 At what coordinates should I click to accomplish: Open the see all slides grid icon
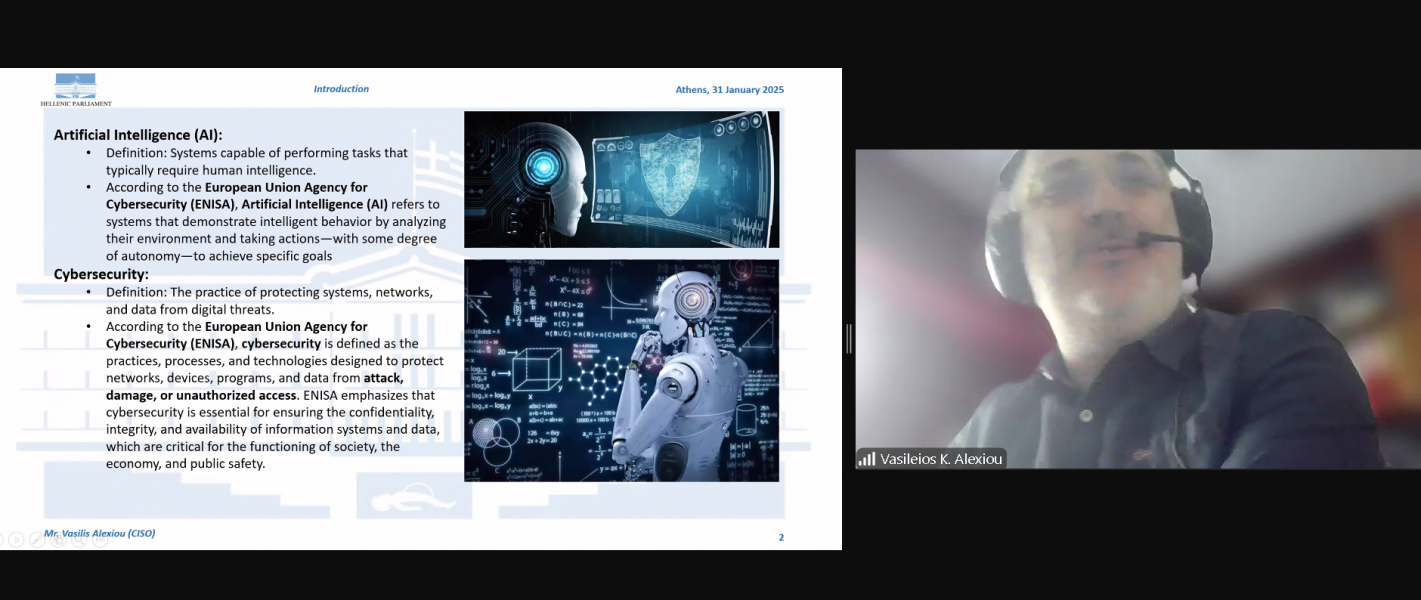58,540
